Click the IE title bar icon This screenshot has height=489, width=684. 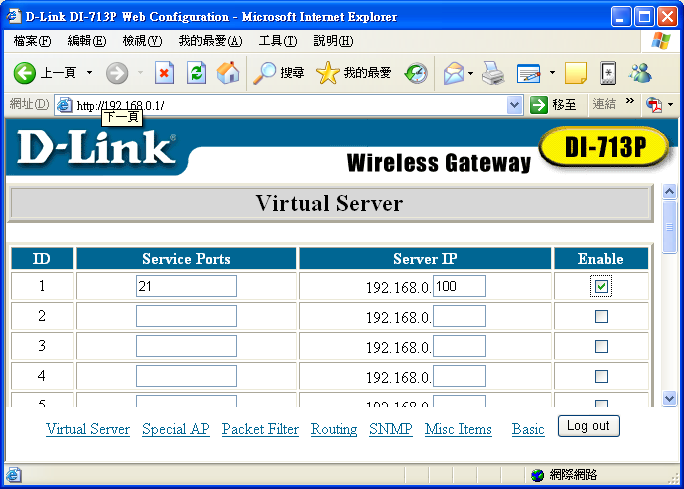click(x=14, y=16)
